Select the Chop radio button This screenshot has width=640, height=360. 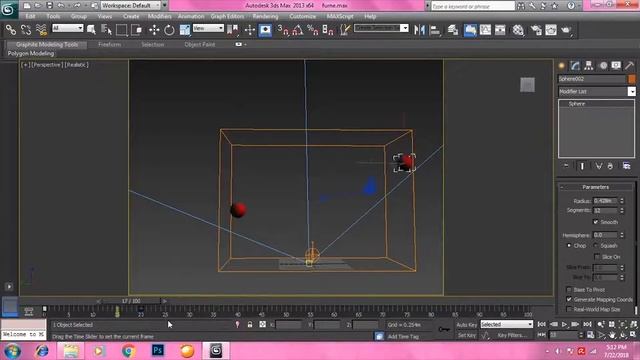point(569,246)
